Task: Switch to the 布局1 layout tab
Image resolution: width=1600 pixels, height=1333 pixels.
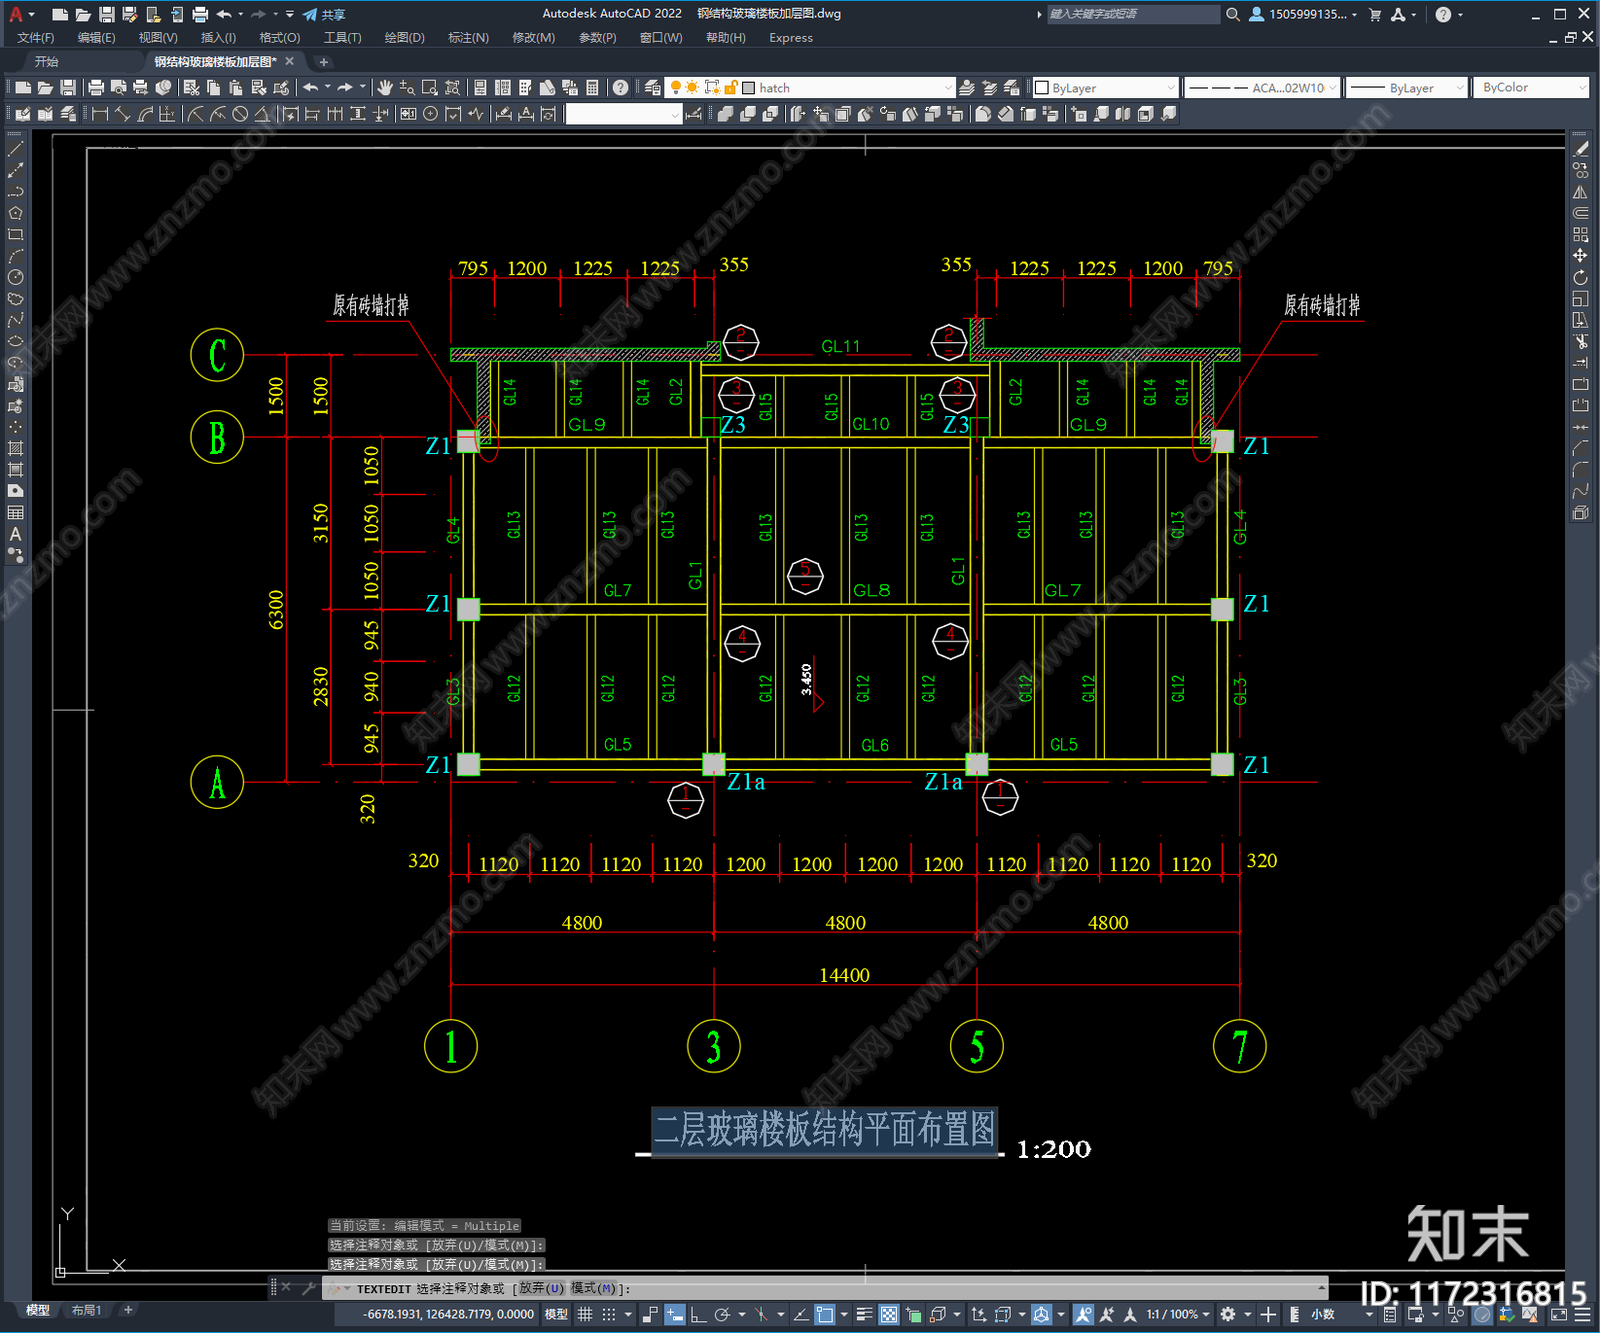Action: click(86, 1310)
